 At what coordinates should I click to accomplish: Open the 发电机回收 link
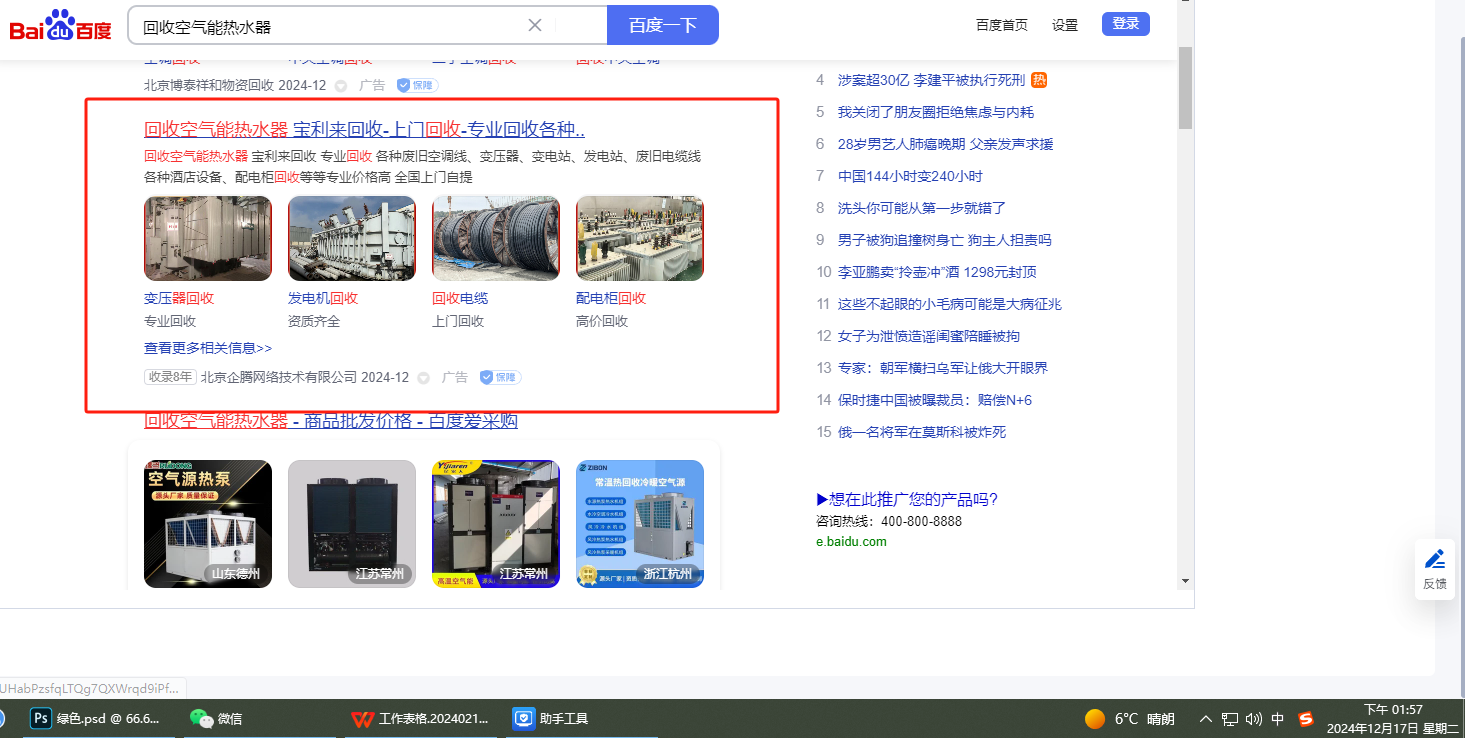323,298
